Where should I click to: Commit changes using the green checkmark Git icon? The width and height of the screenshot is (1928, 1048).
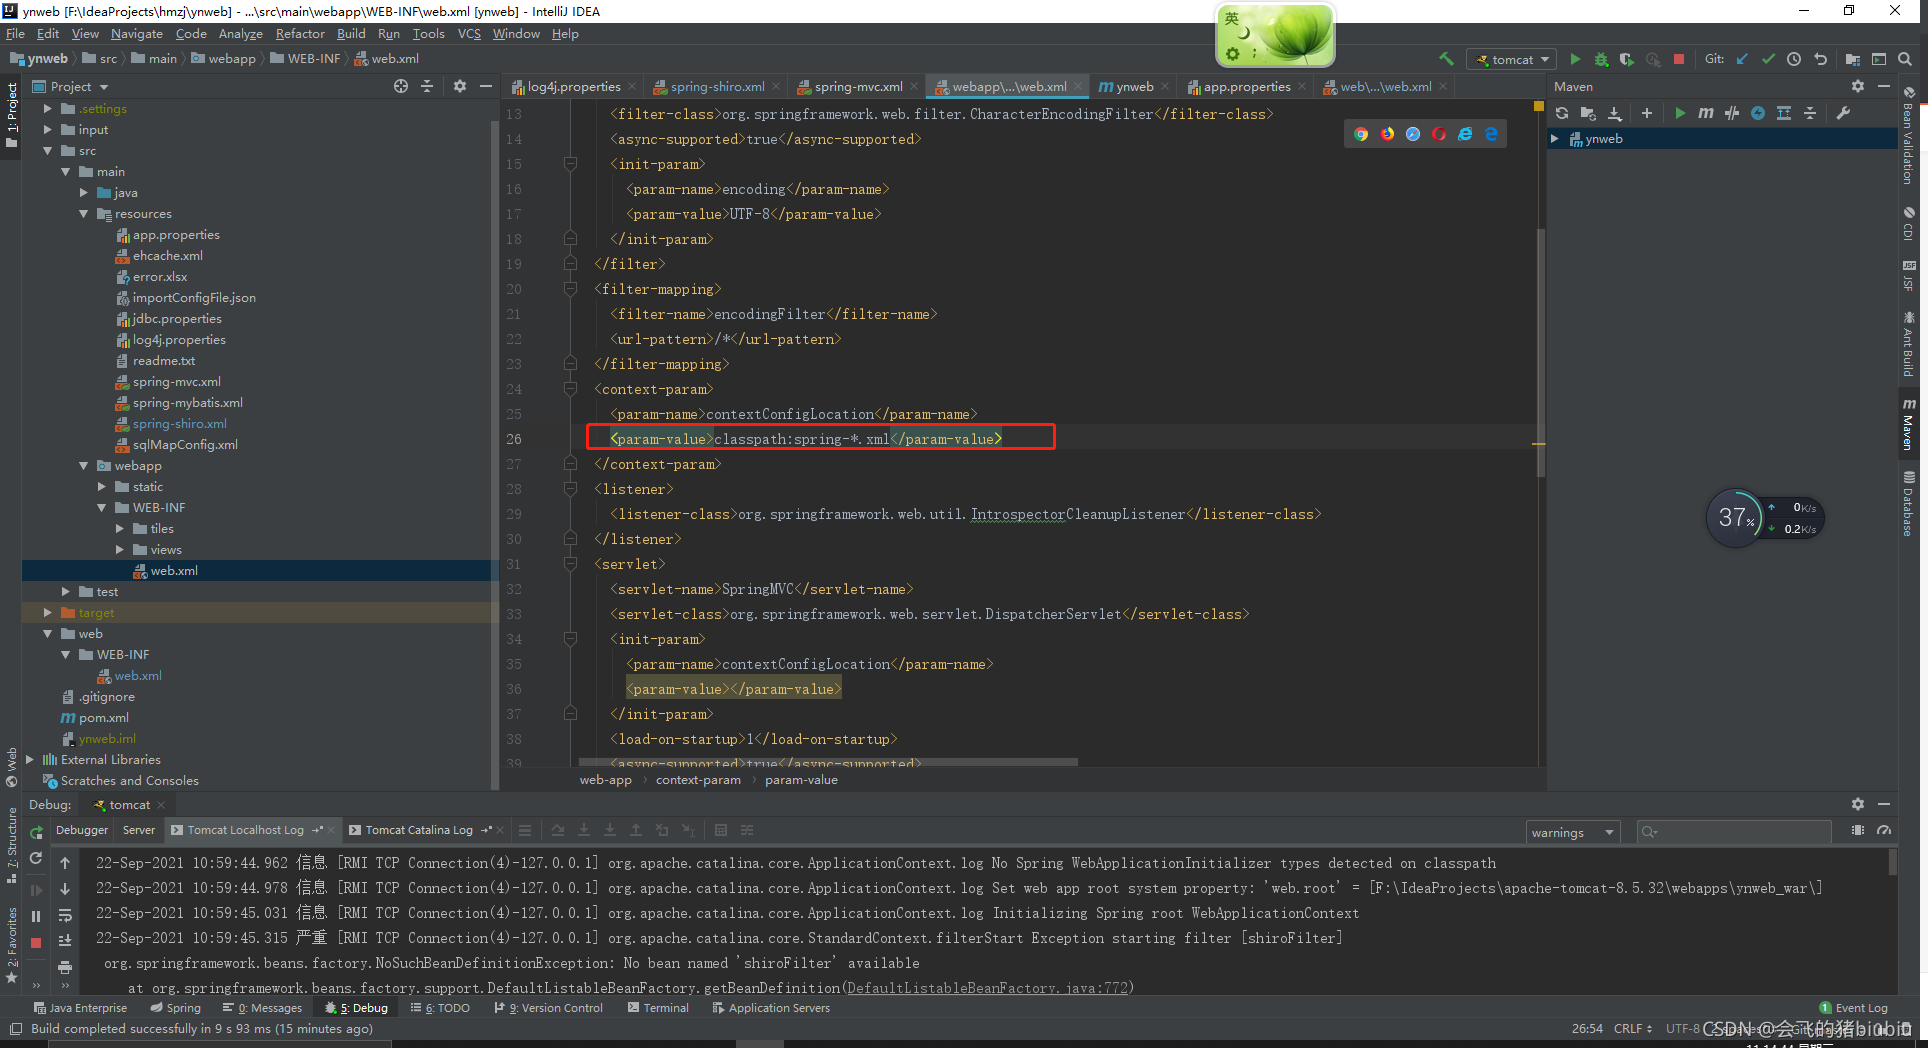pos(1768,58)
